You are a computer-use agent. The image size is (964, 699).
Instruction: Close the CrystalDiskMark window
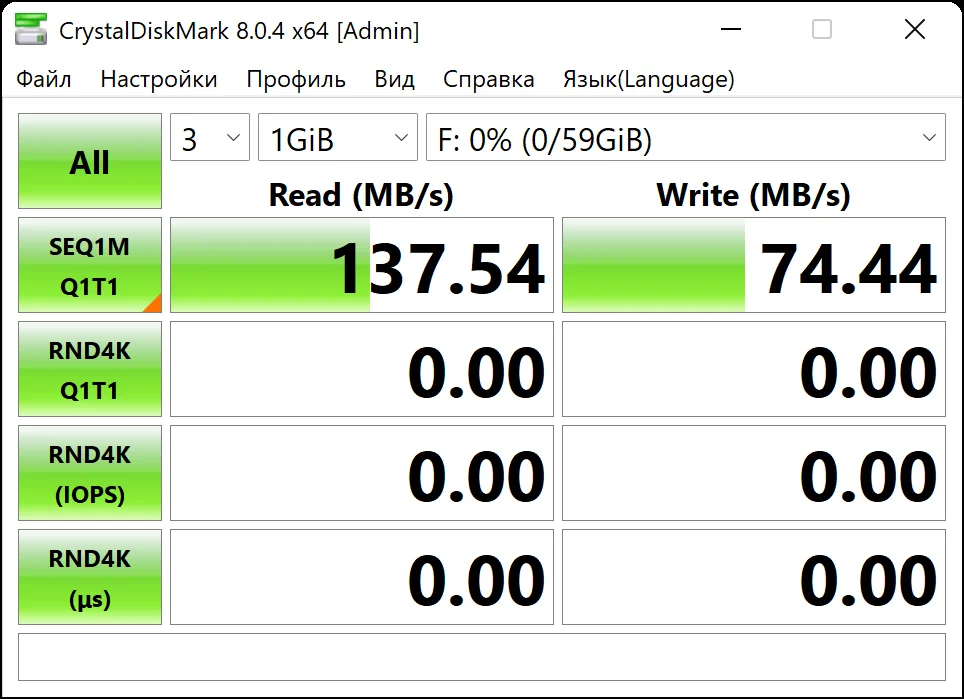coord(915,29)
